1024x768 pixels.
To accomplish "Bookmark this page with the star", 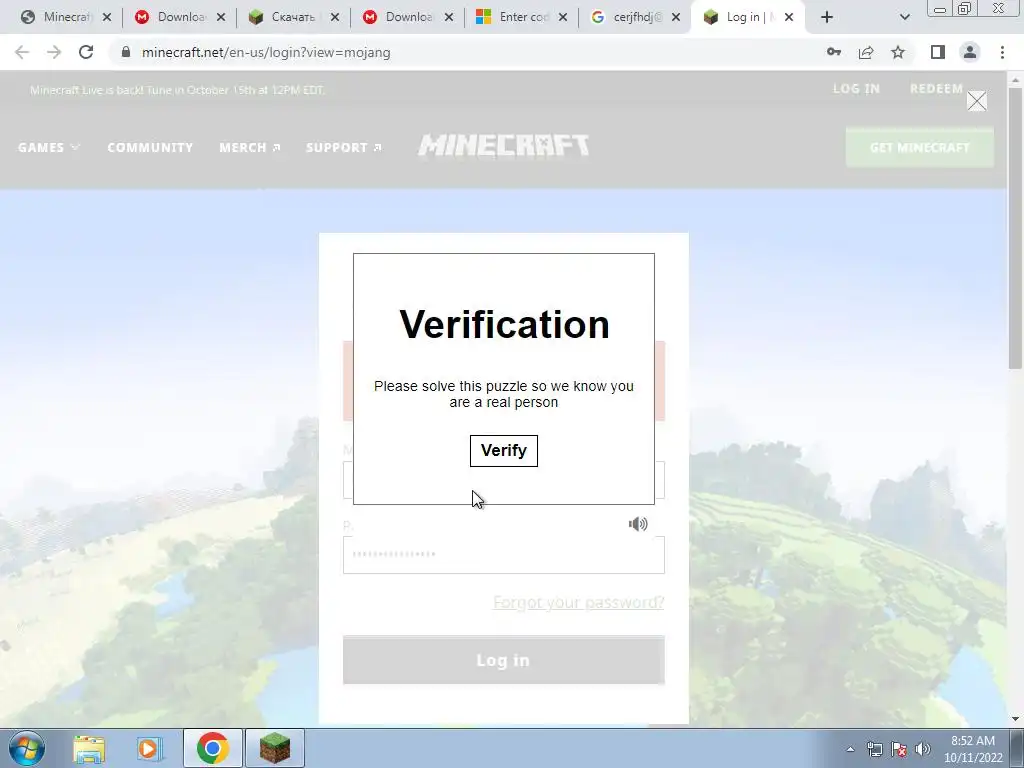I will point(898,52).
